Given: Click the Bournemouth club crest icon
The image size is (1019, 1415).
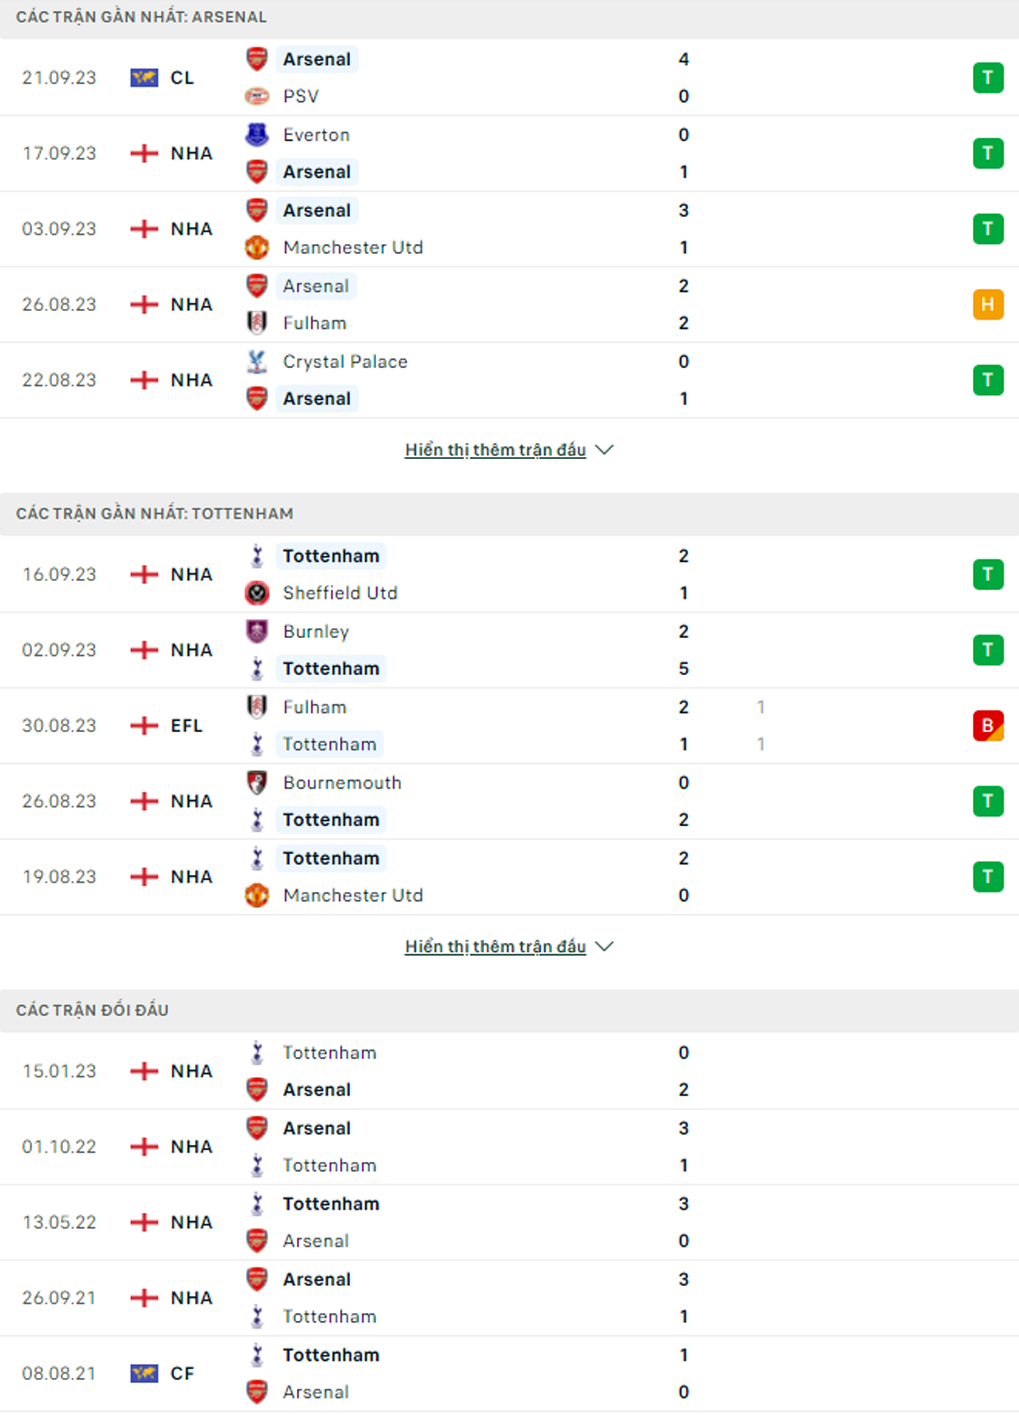Looking at the screenshot, I should (257, 782).
